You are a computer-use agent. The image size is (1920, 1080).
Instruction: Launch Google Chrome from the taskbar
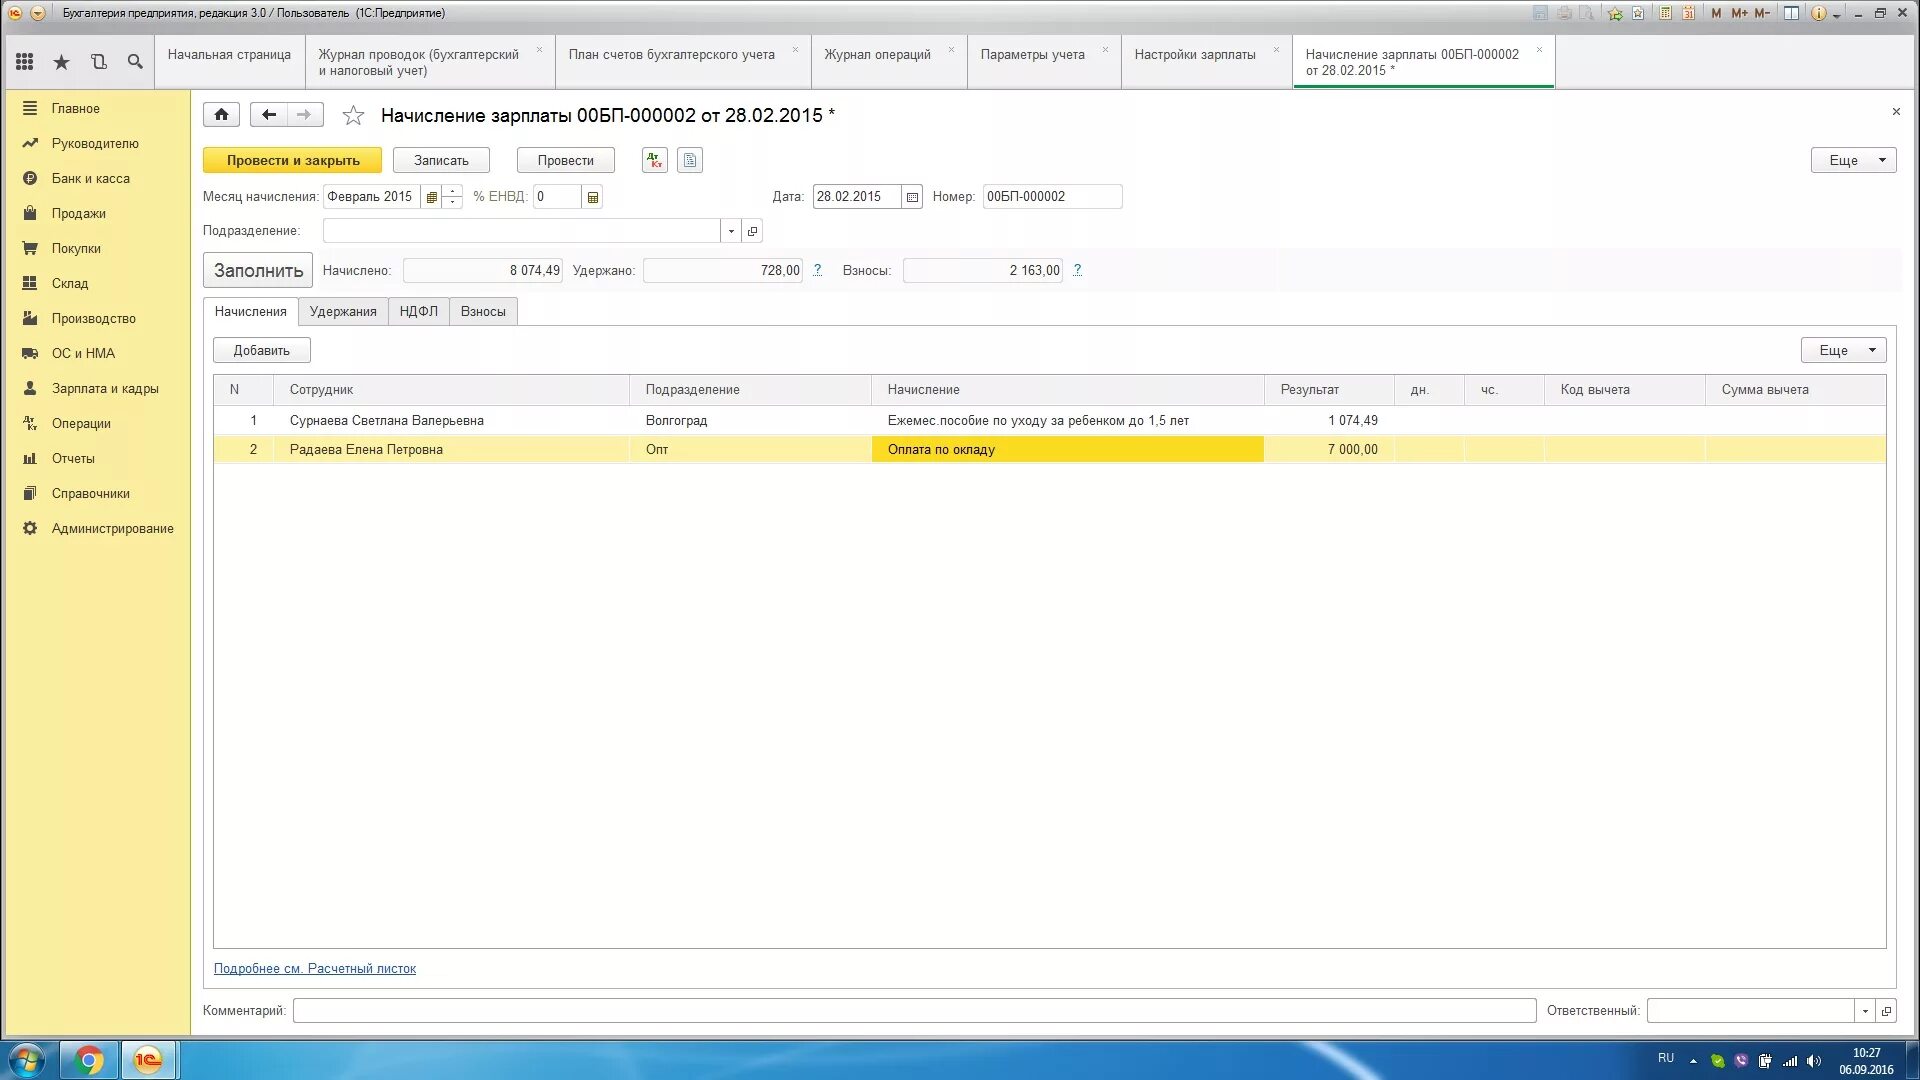89,1059
